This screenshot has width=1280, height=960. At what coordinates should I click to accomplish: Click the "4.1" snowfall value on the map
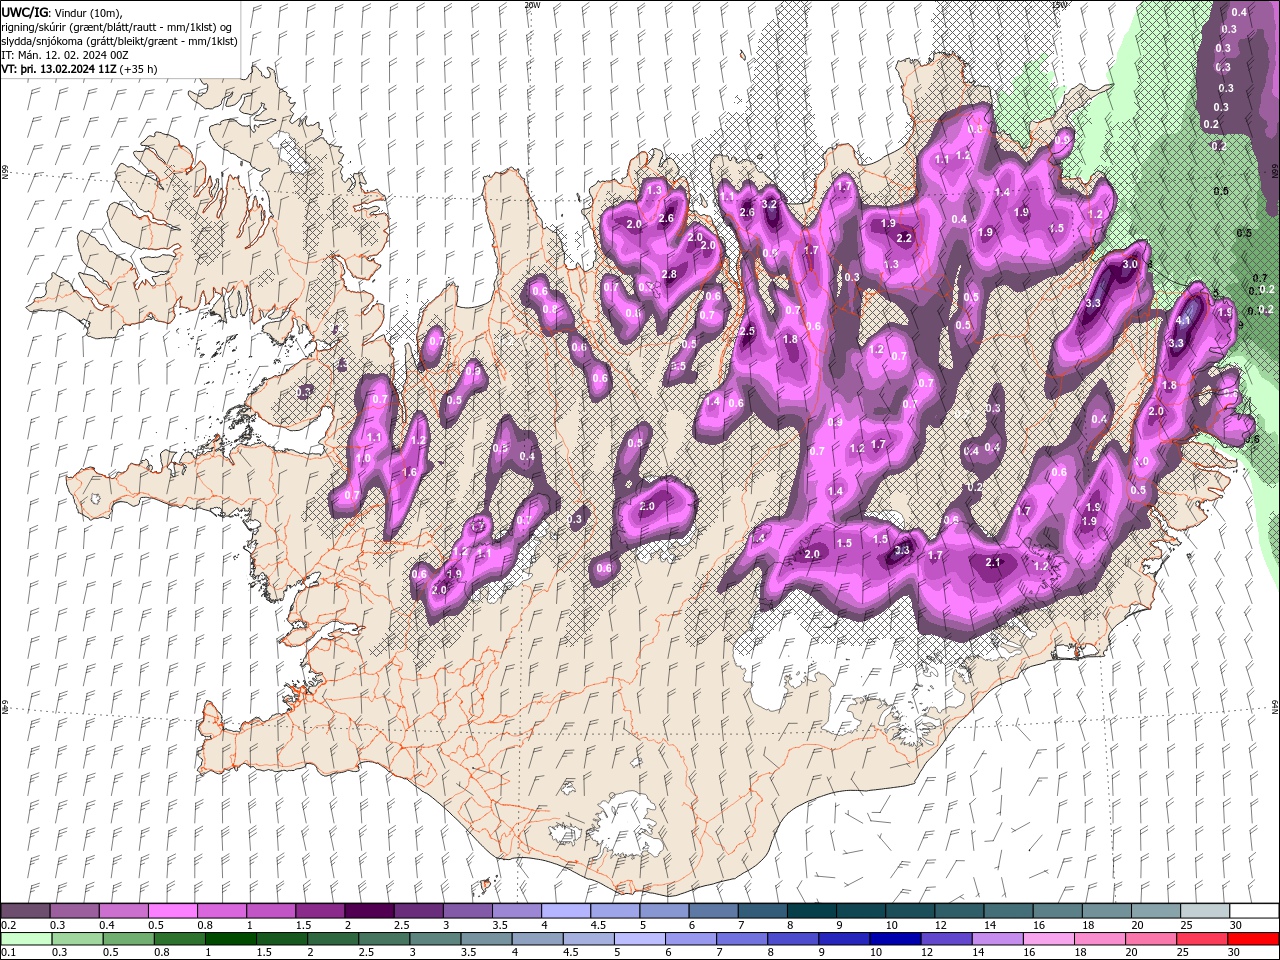pos(1183,320)
